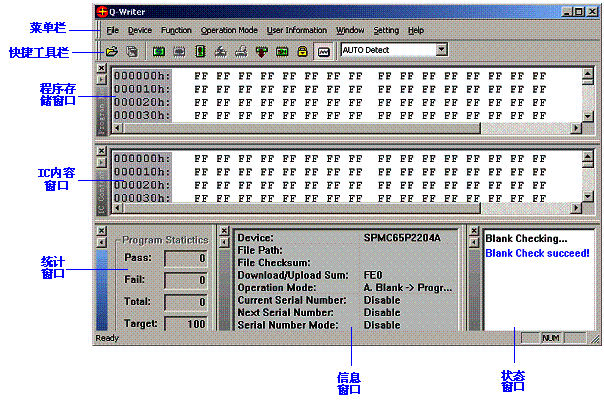Click the yellow lock icon in toolbar

302,50
